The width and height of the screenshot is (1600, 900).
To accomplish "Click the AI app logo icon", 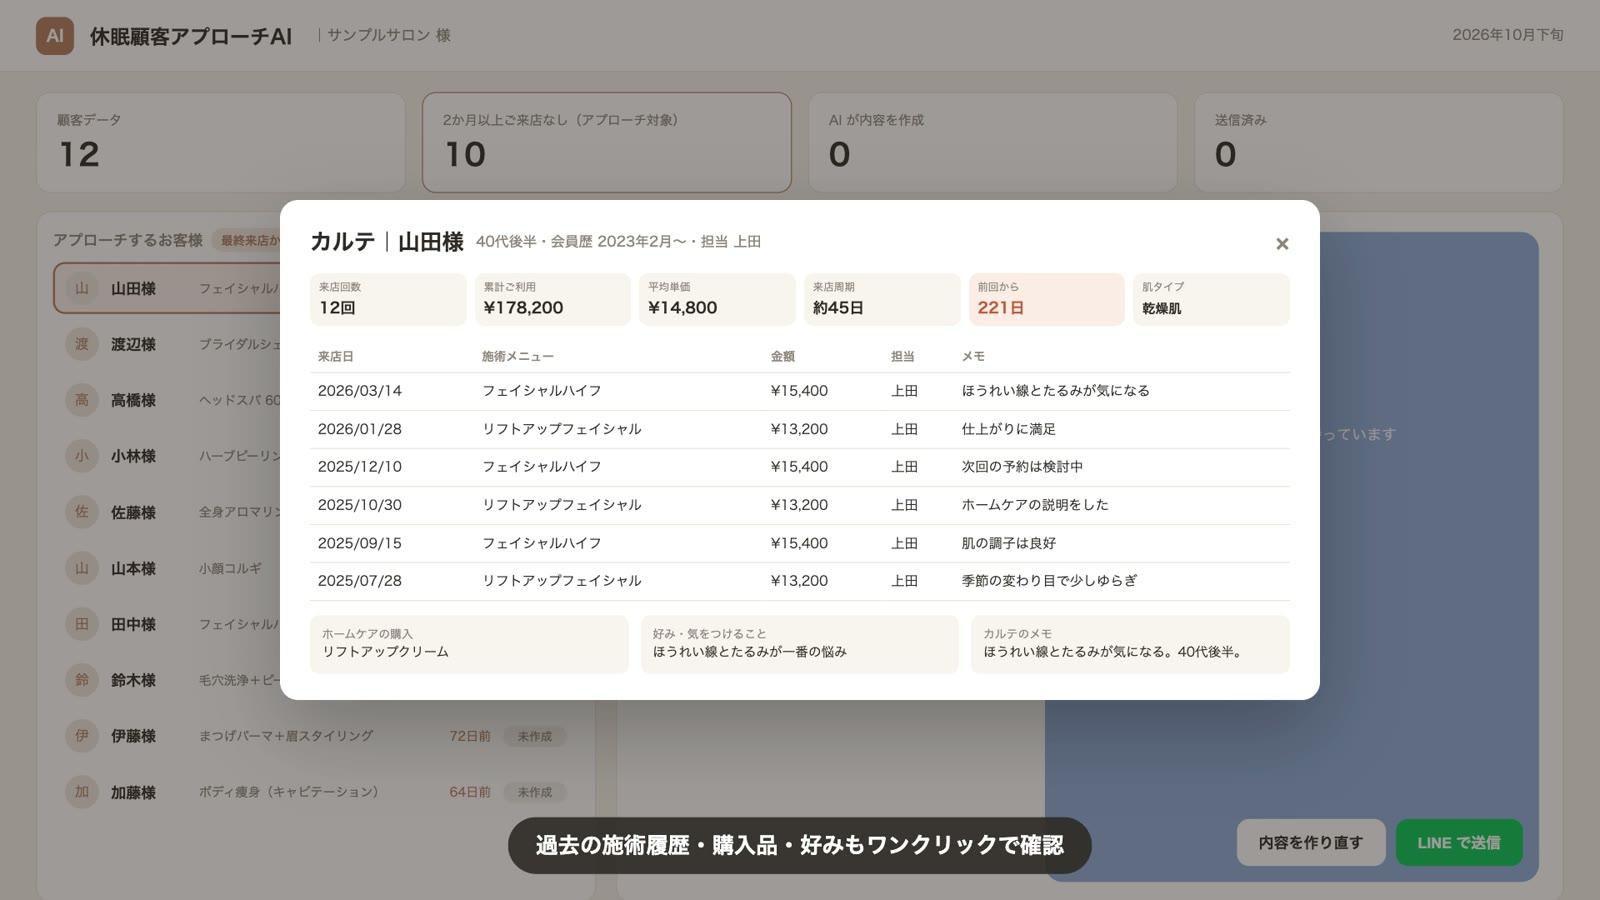I will [x=55, y=36].
